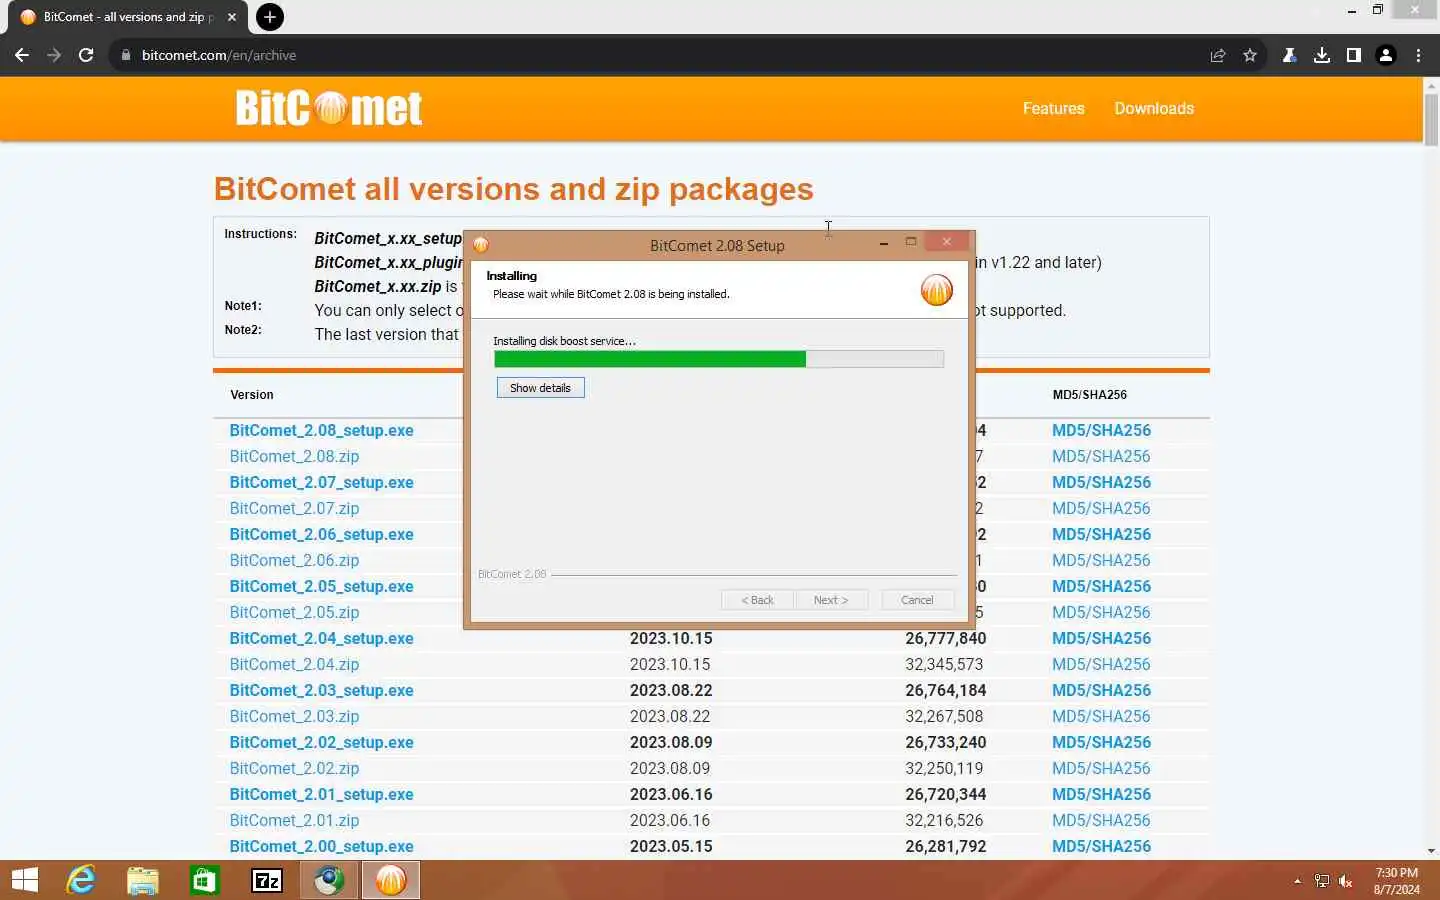Download BitComet_2.00_setup.exe
The width and height of the screenshot is (1440, 900).
click(321, 846)
